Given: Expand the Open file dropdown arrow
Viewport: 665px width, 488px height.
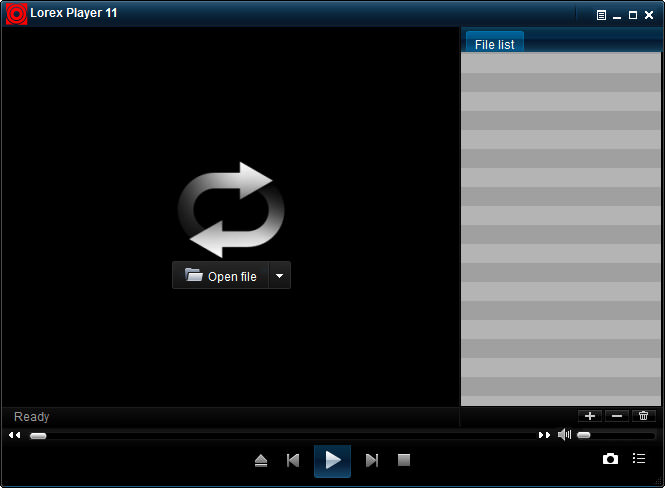Looking at the screenshot, I should point(279,276).
